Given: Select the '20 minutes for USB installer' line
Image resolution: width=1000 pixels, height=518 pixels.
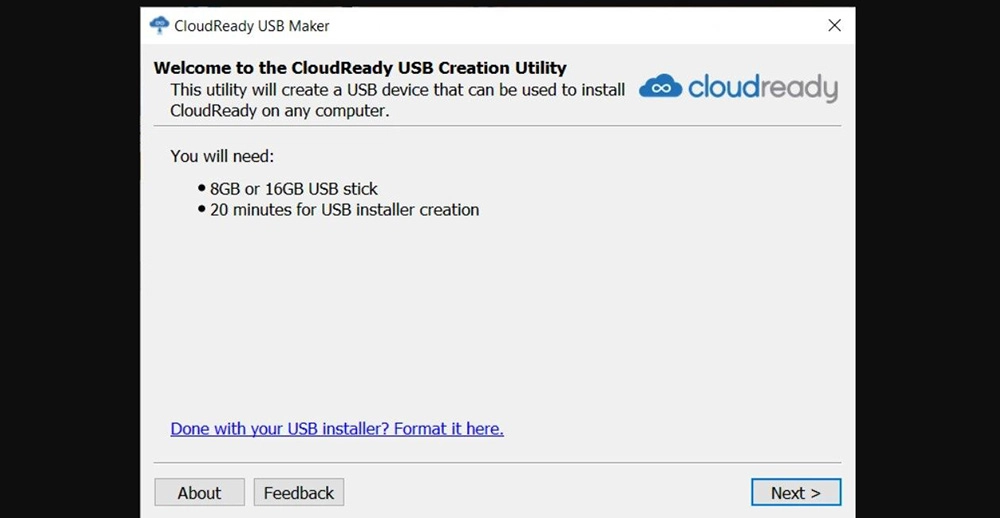Looking at the screenshot, I should [344, 209].
